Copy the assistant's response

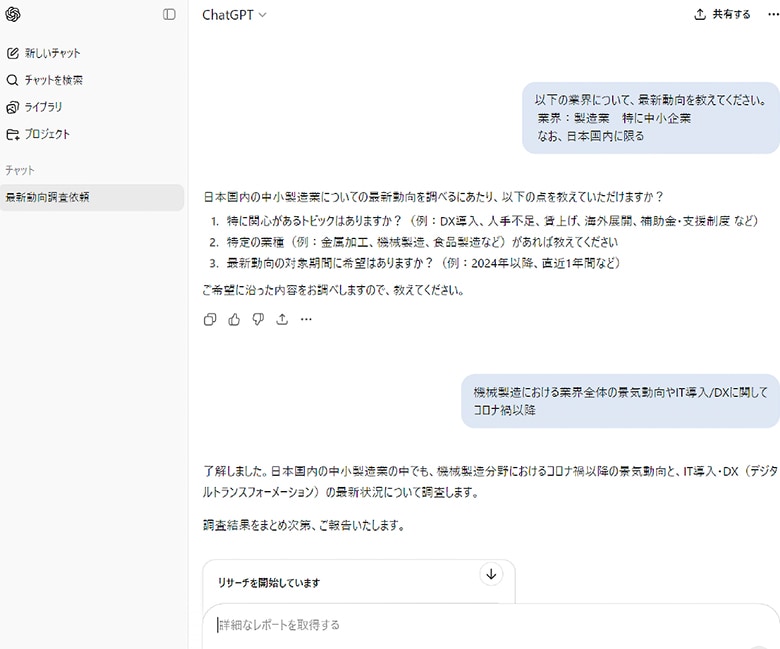coord(210,320)
